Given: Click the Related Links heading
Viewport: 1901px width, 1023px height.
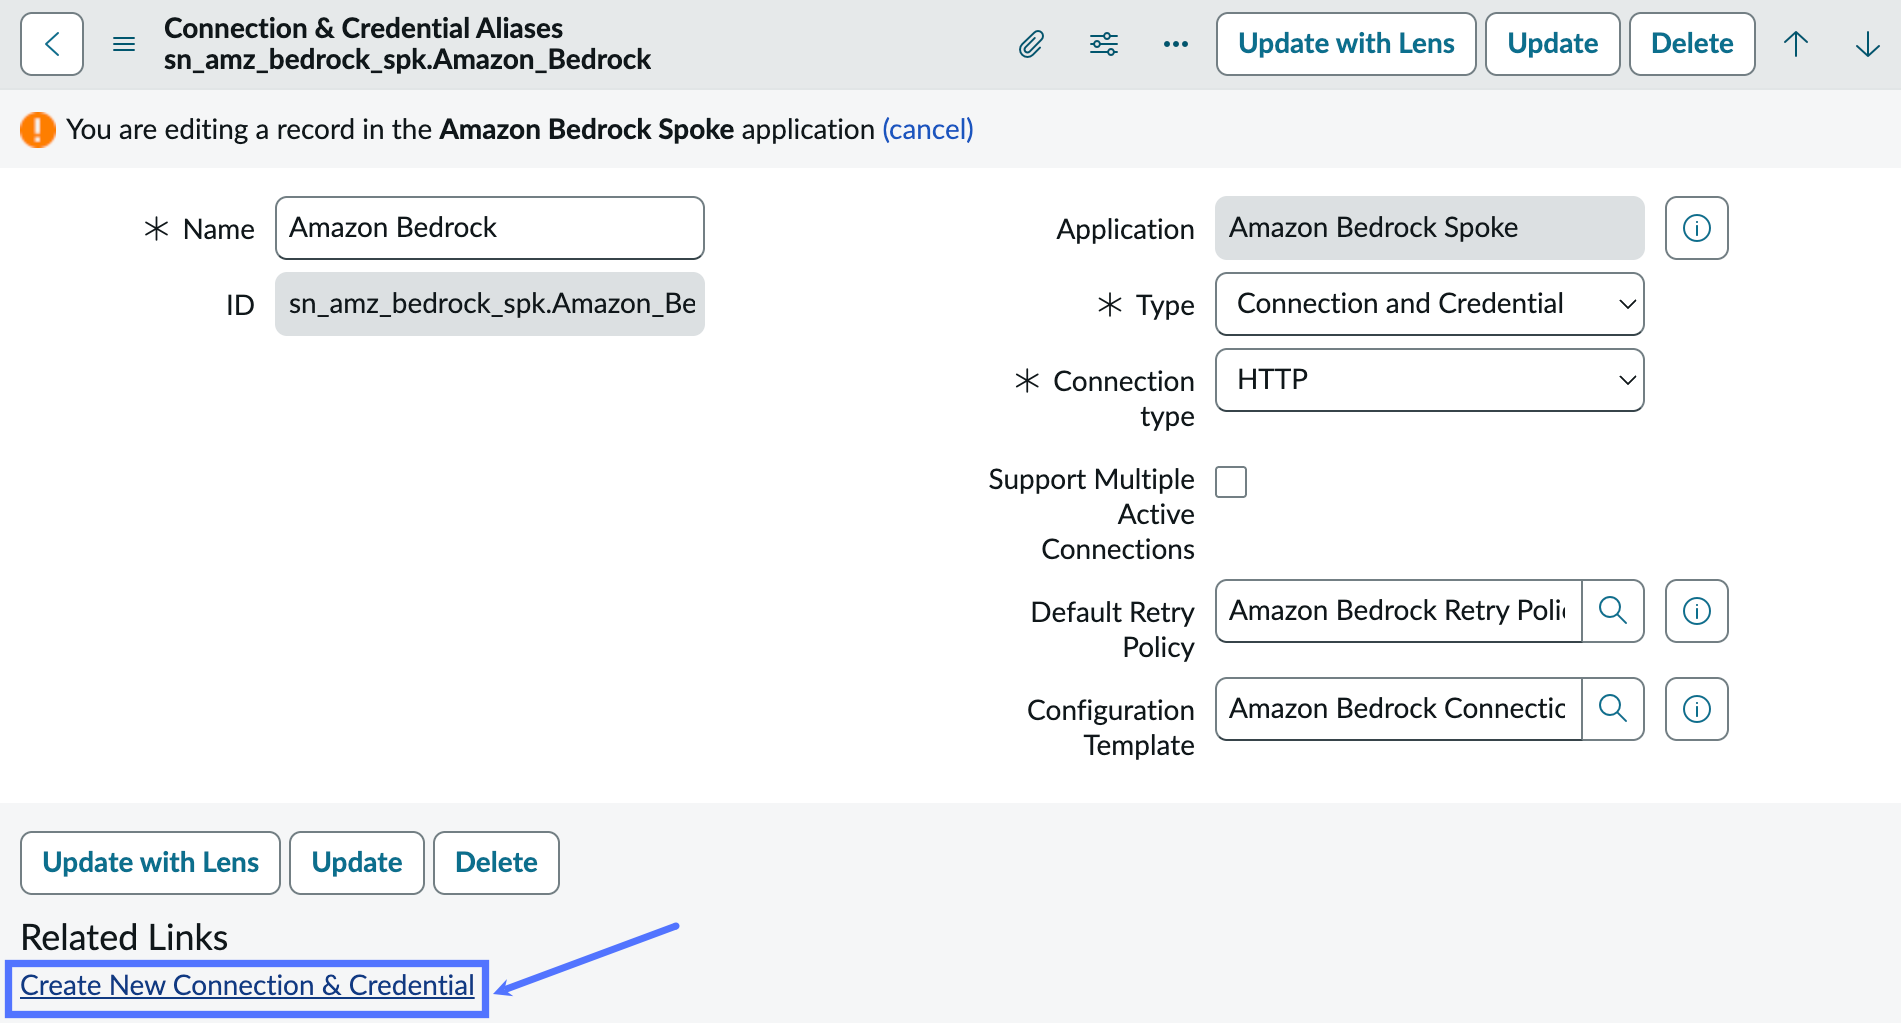Looking at the screenshot, I should coord(124,938).
